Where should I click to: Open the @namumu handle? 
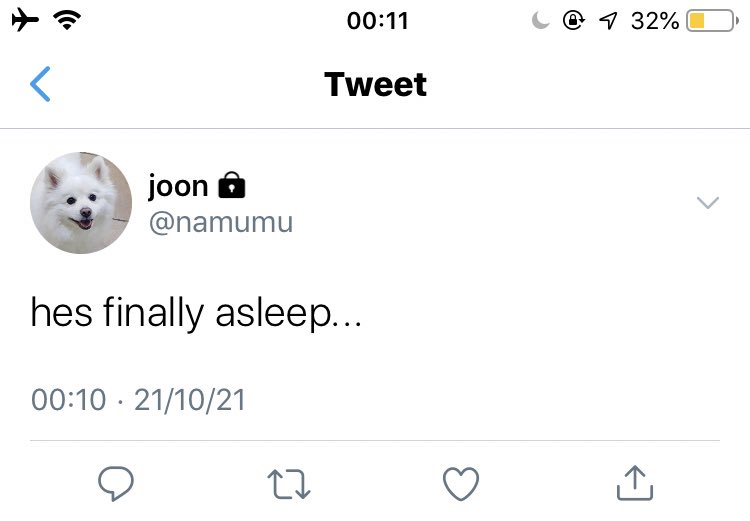coord(221,222)
